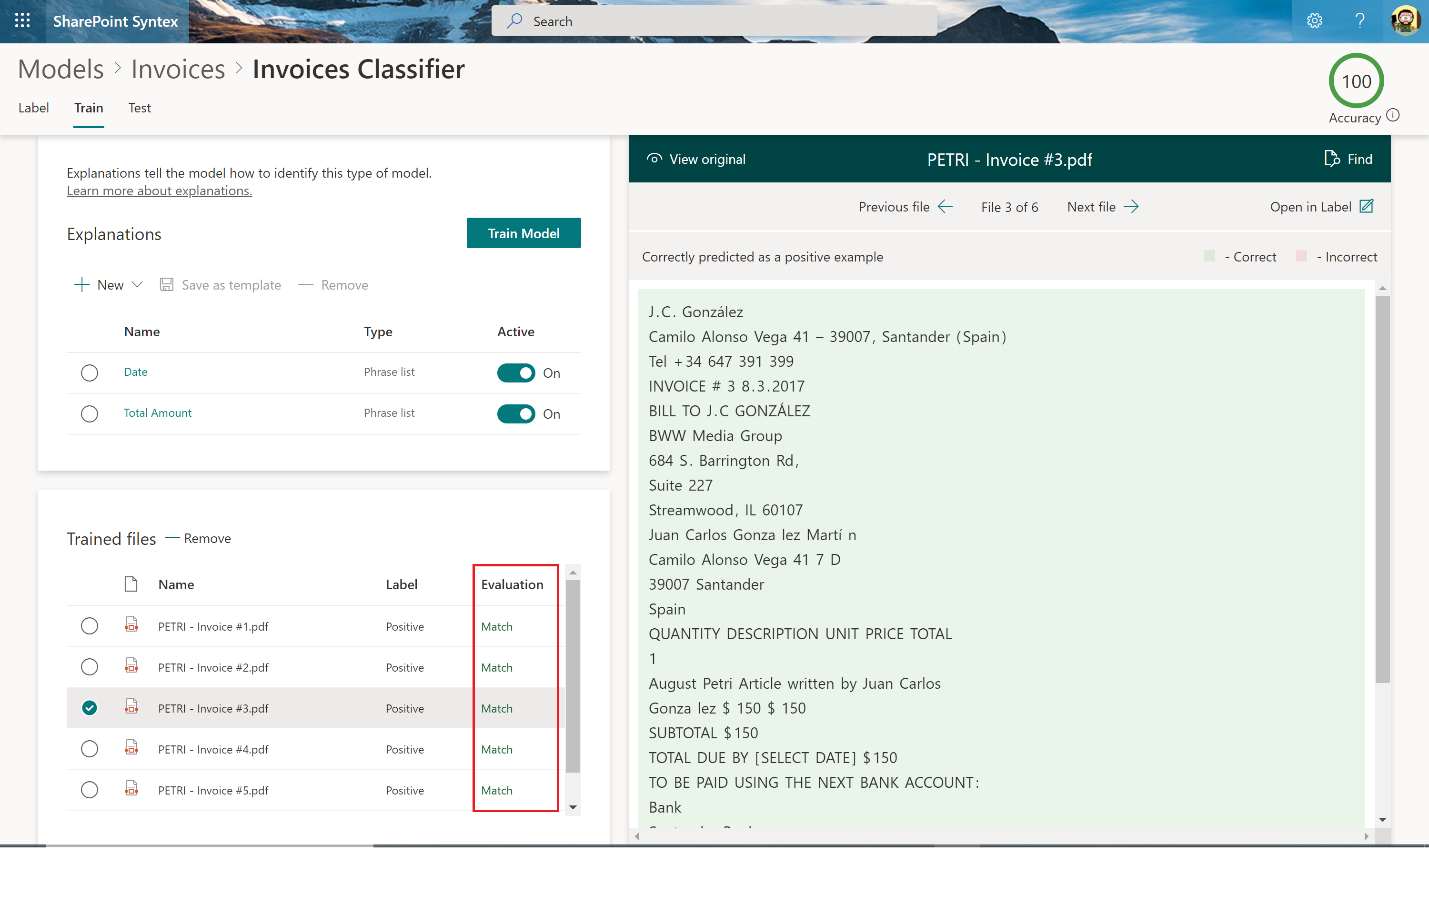Deselect the checked PETRI - Invoice #3.pdf row
This screenshot has width=1429, height=915.
click(x=90, y=708)
